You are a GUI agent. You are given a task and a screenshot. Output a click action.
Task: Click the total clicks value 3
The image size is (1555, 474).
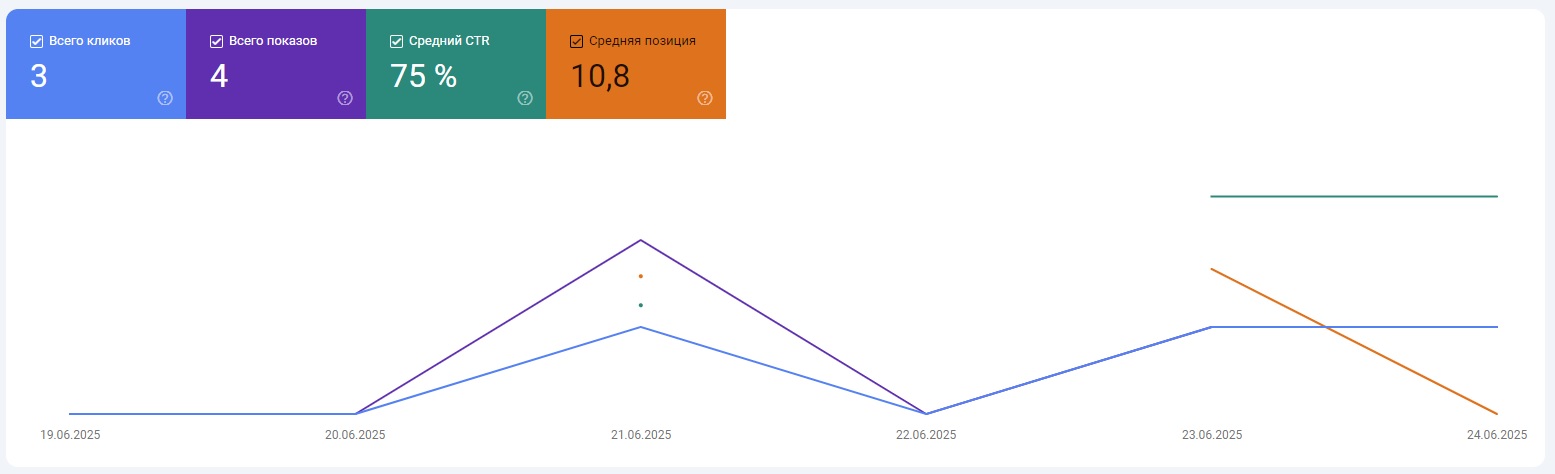(38, 76)
